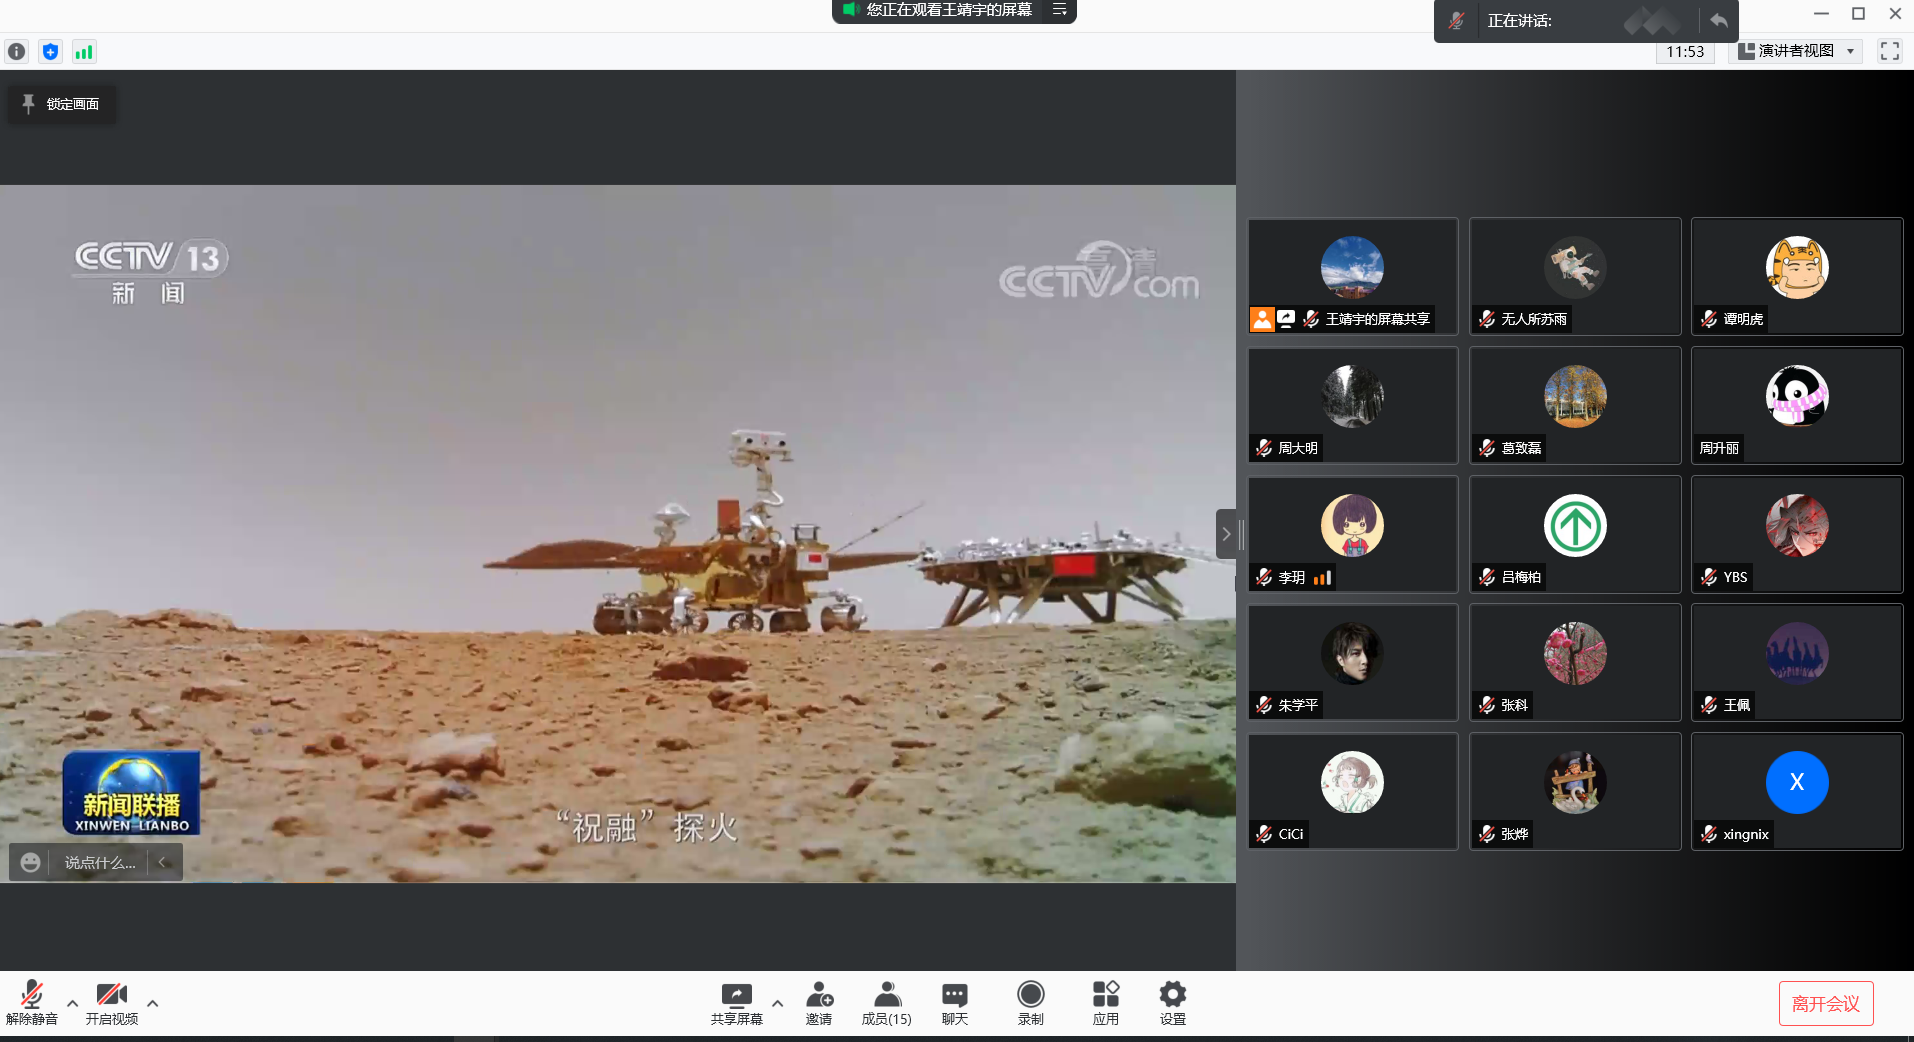Open the apps panel
The image size is (1914, 1042).
click(1105, 1003)
